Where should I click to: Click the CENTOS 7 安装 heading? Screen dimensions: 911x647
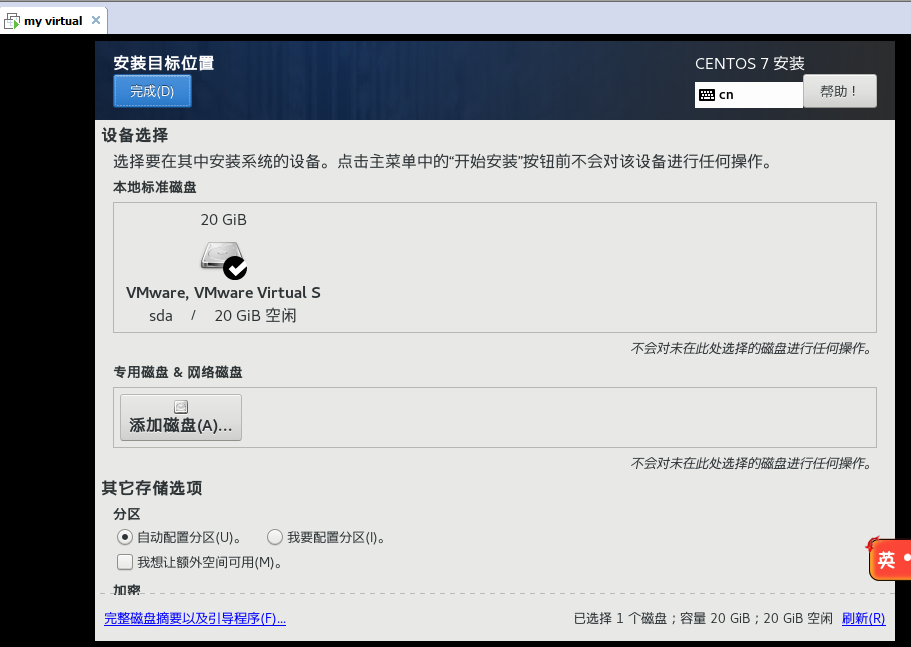pyautogui.click(x=749, y=63)
